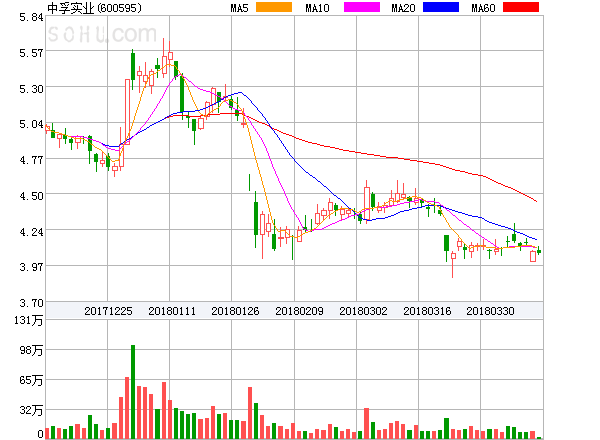Click the 131万 volume axis label
Image resolution: width=600 pixels, height=440 pixels.
29,320
